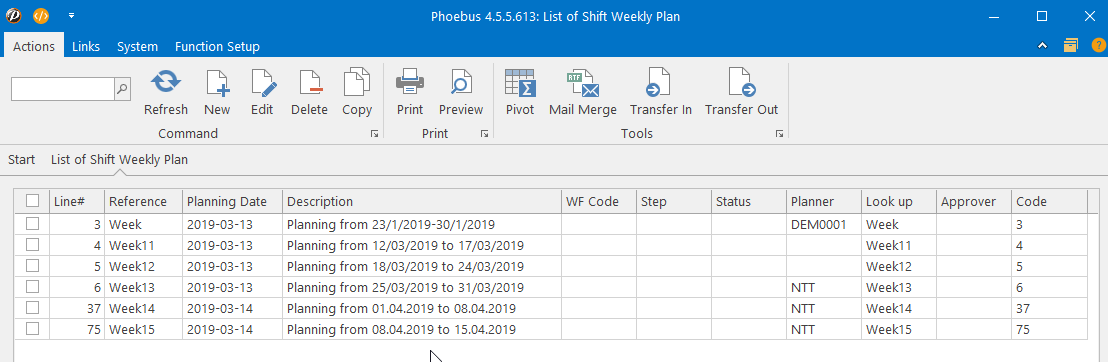Go to the Start document tab
The height and width of the screenshot is (362, 1108).
pyautogui.click(x=22, y=160)
